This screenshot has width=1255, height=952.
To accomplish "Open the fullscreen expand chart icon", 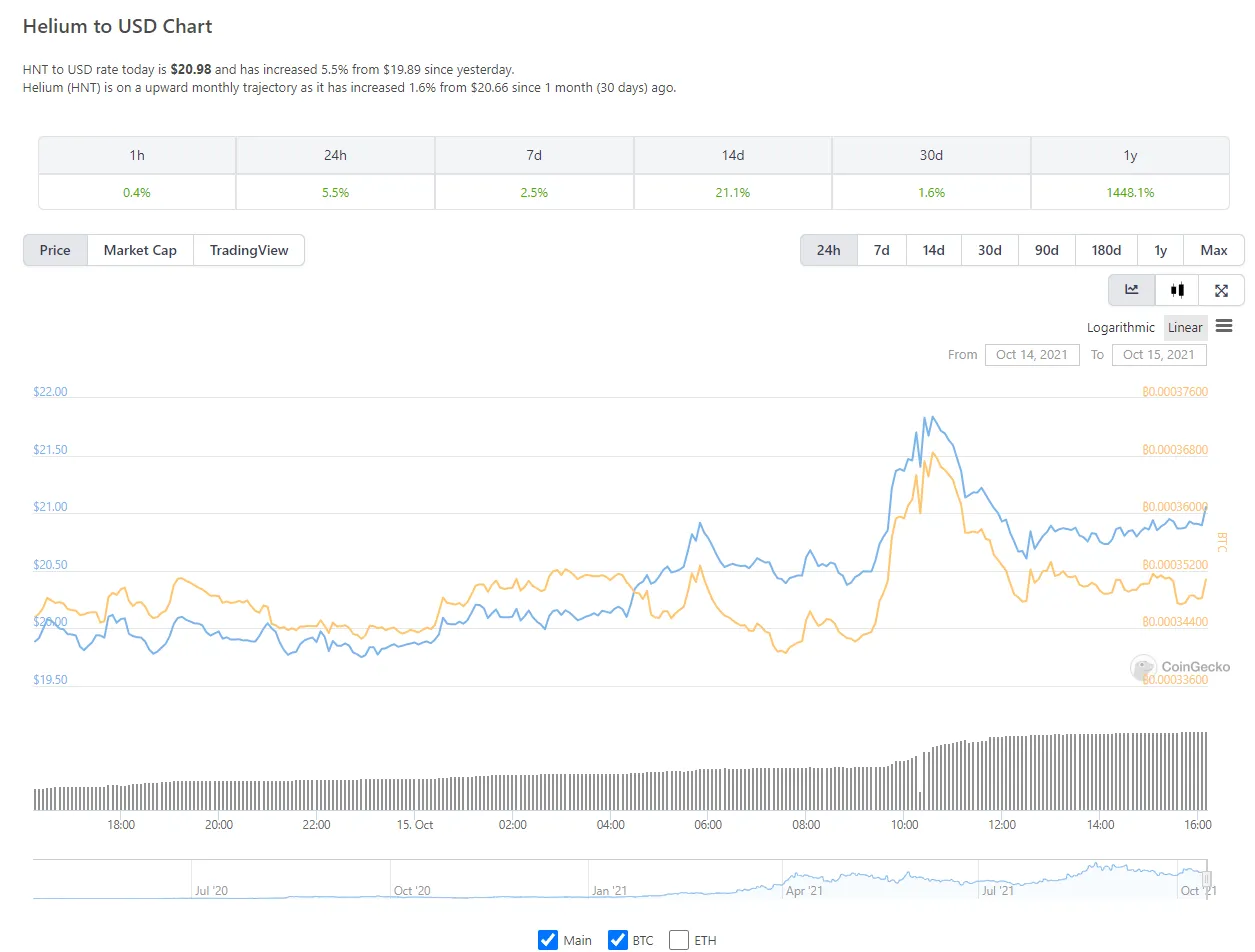I will tap(1221, 290).
